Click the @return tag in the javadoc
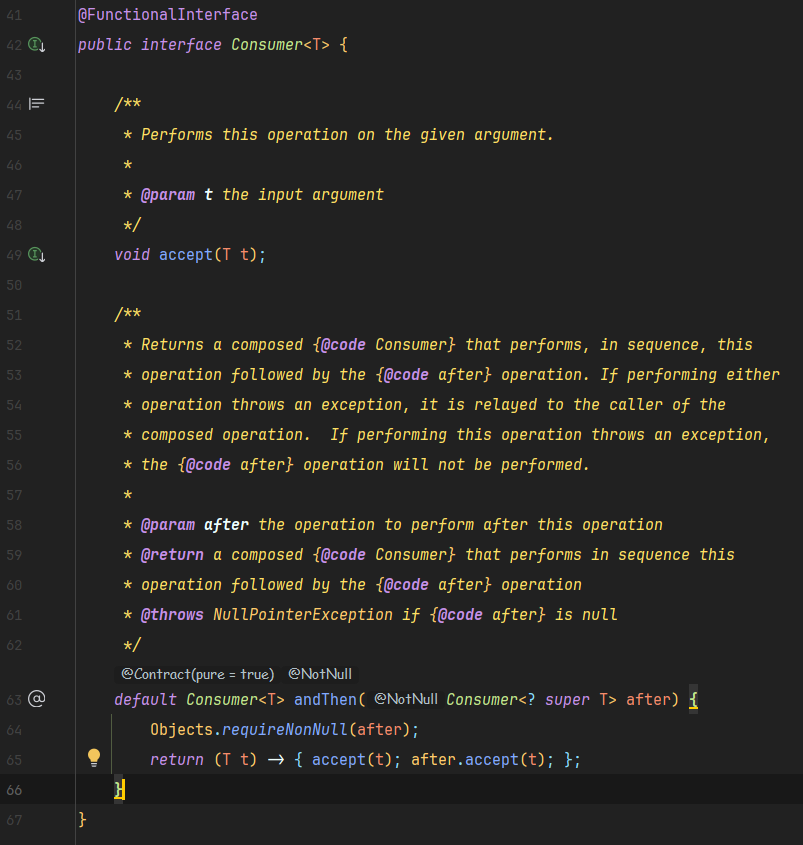 click(172, 555)
